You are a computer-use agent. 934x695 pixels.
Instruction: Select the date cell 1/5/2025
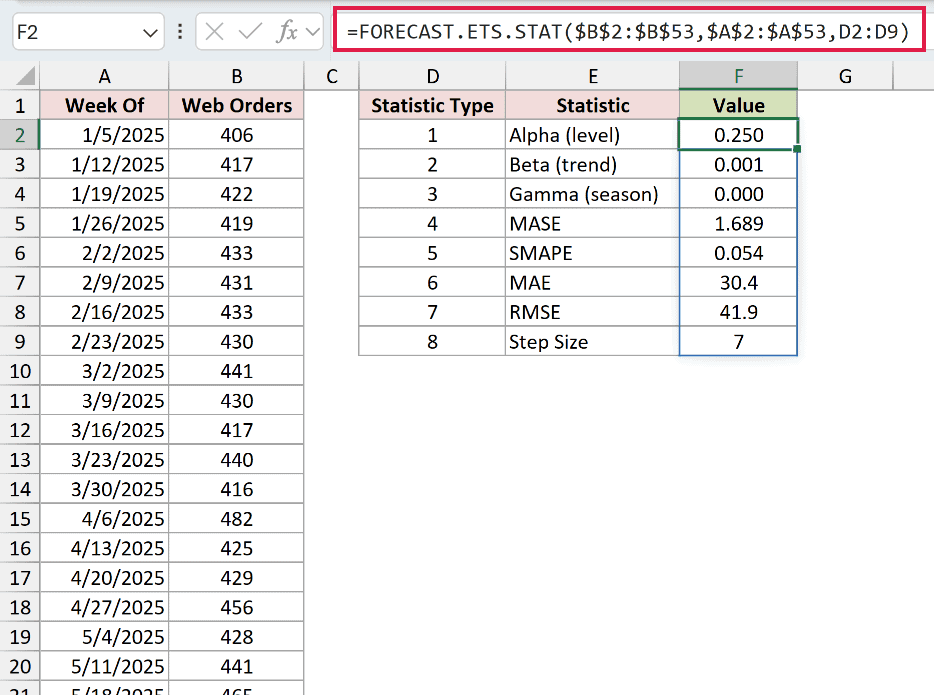pyautogui.click(x=104, y=135)
